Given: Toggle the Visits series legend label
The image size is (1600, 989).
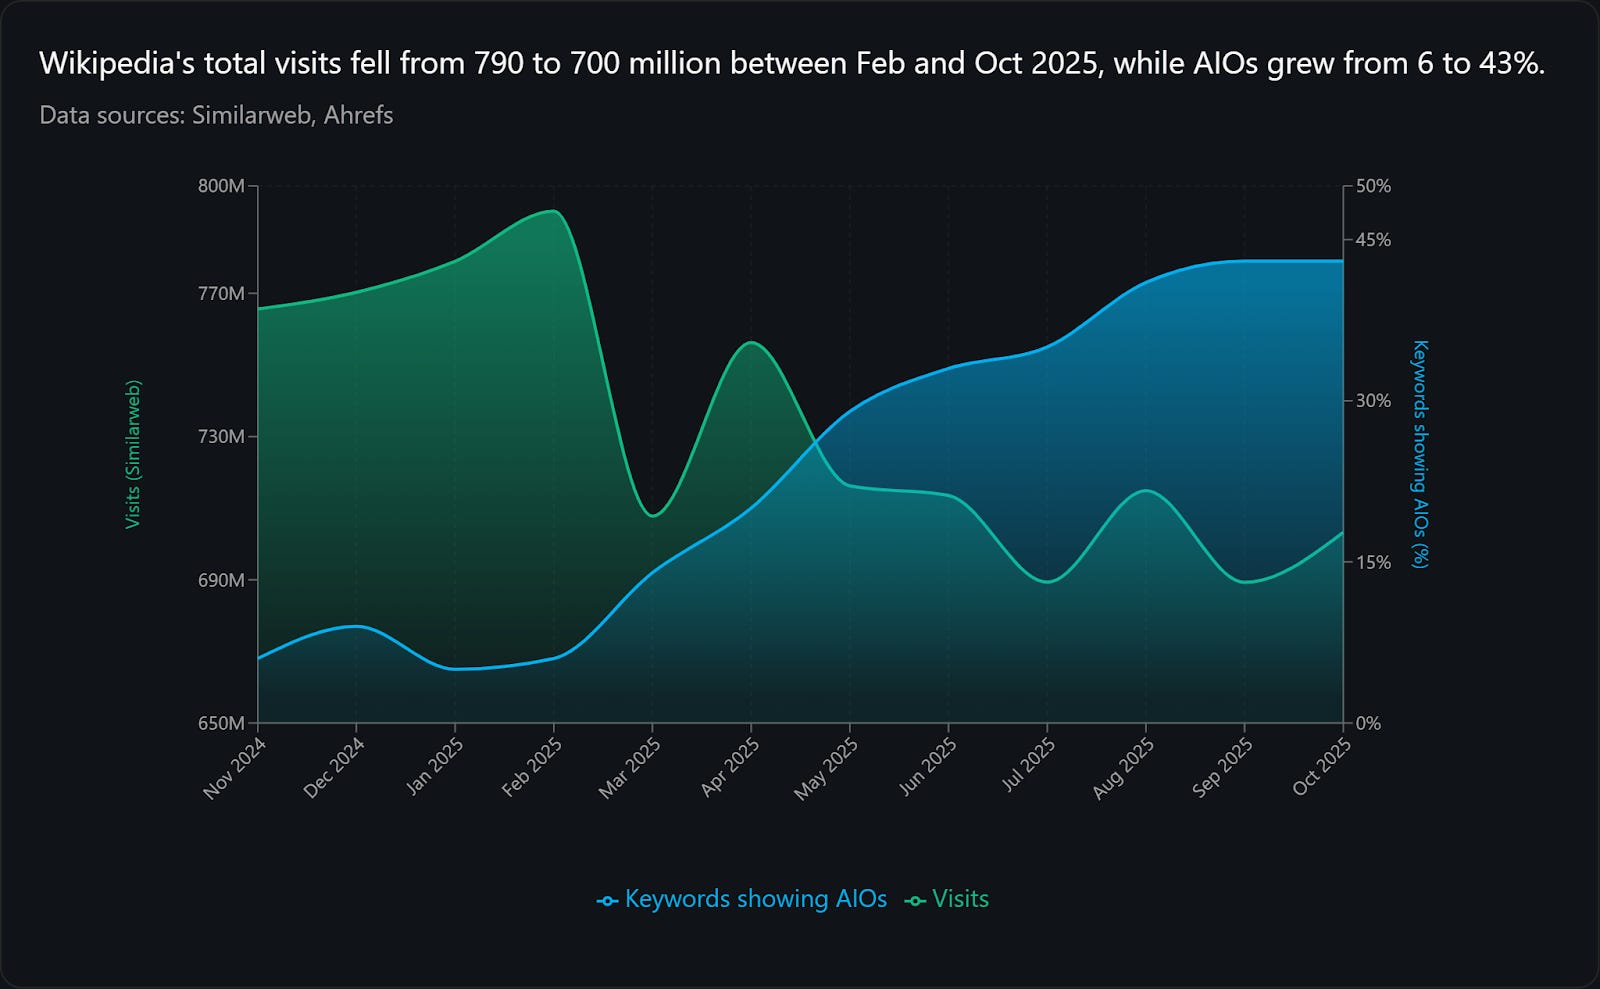Looking at the screenshot, I should [960, 899].
